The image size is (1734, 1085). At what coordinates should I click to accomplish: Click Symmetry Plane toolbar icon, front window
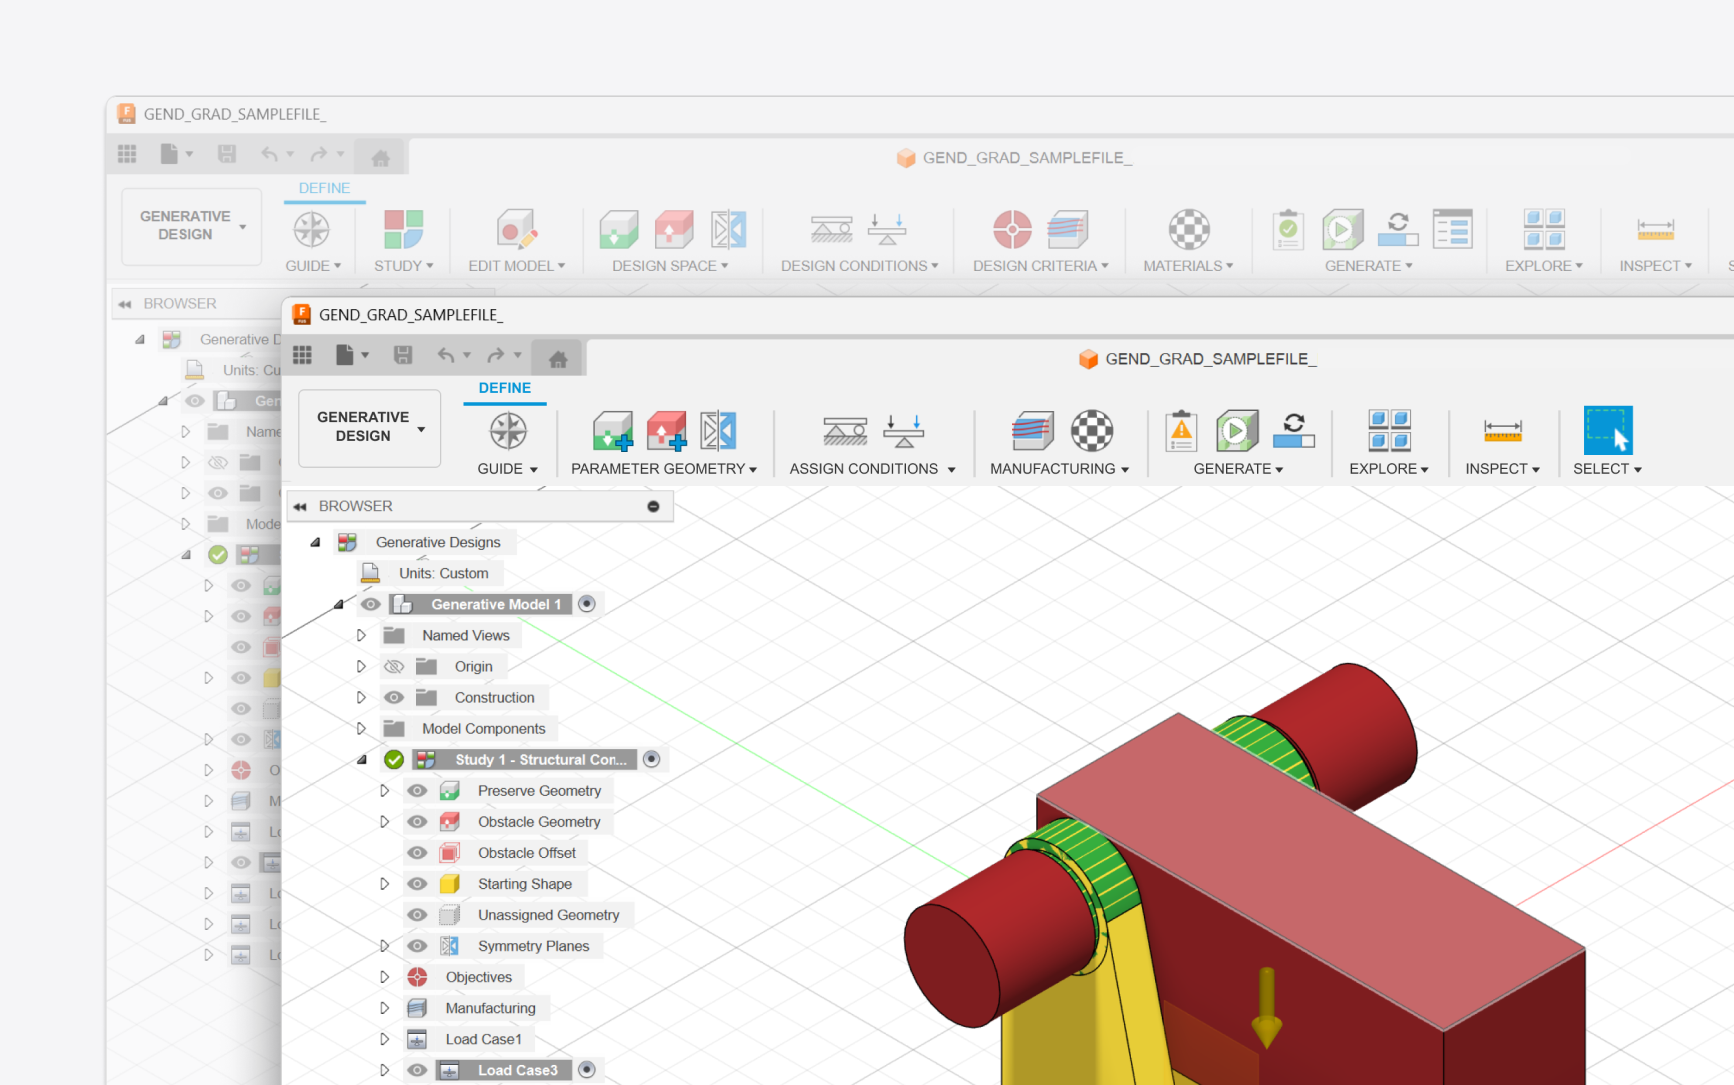pos(718,431)
